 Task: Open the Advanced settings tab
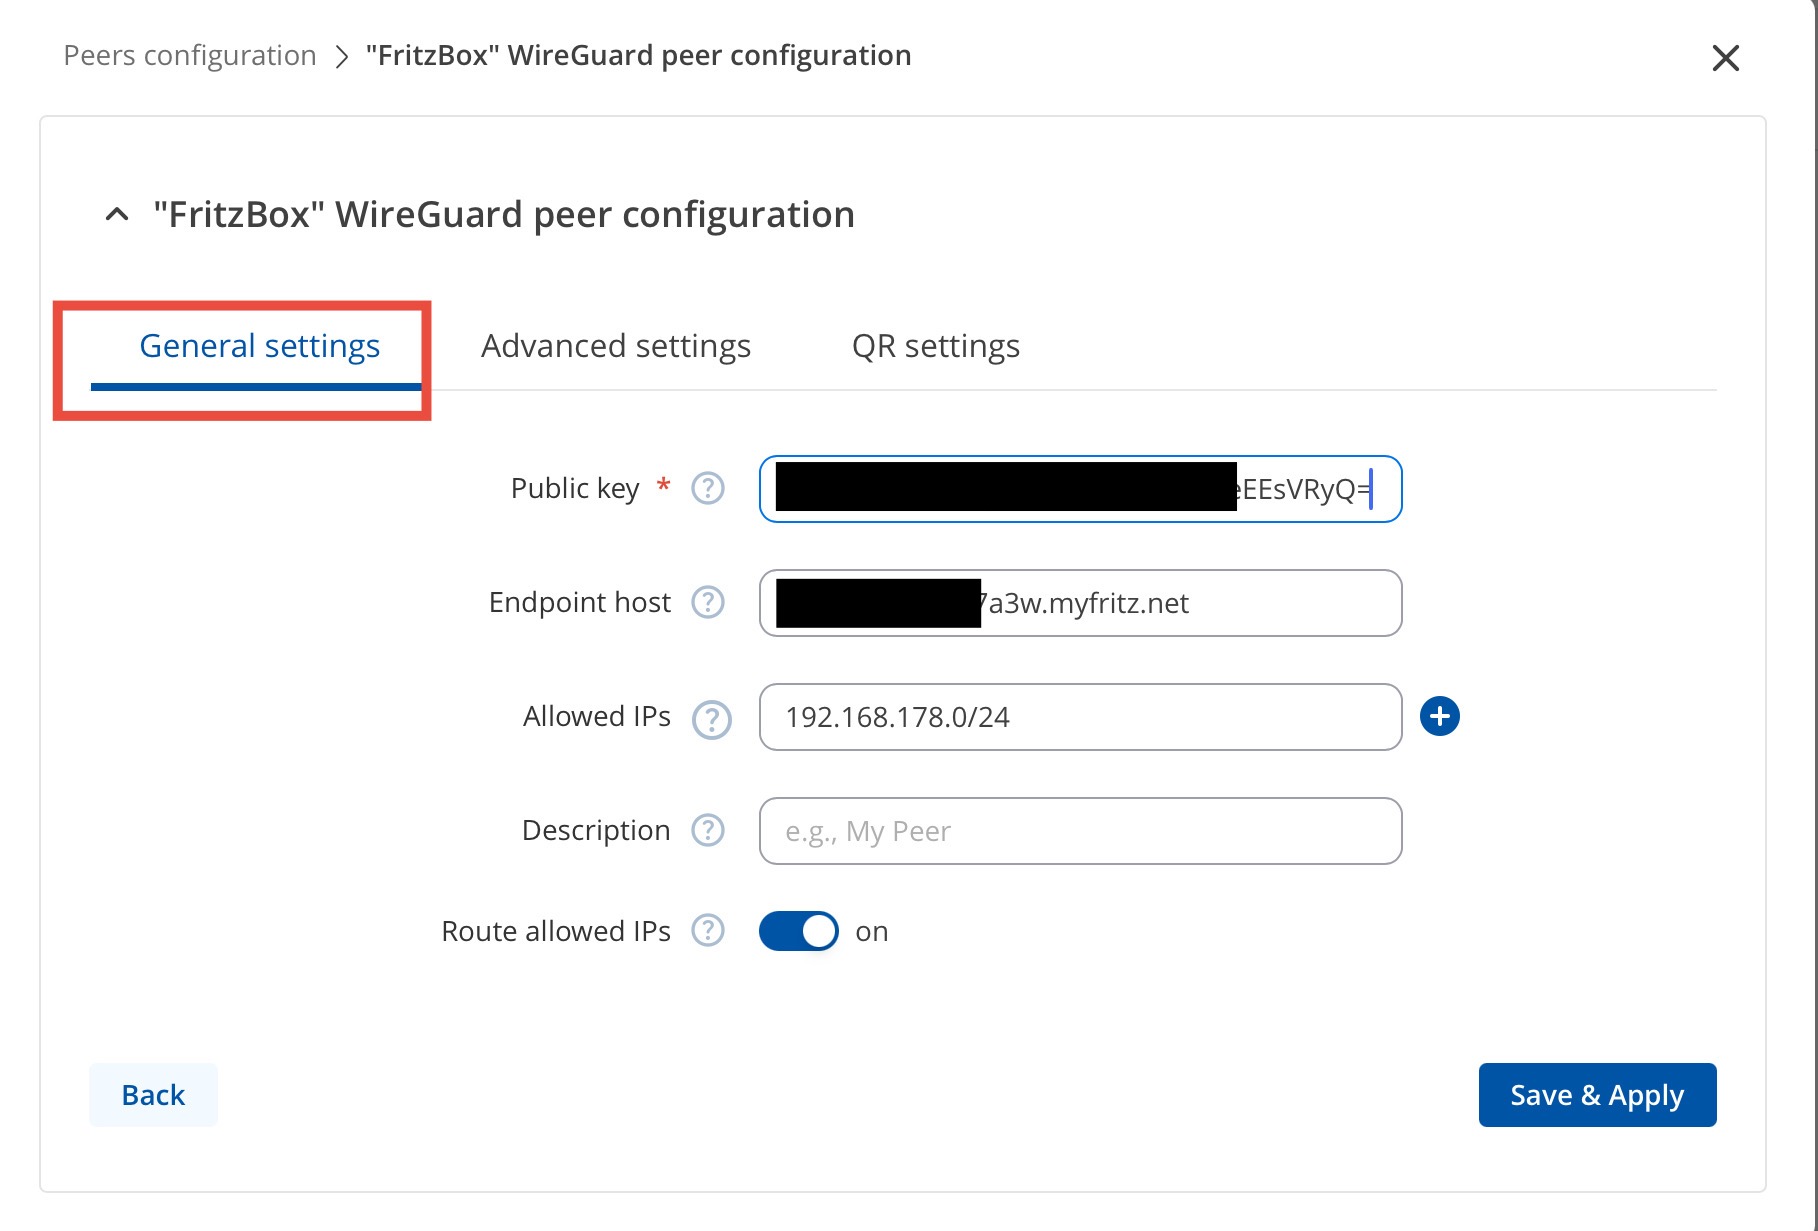(615, 346)
